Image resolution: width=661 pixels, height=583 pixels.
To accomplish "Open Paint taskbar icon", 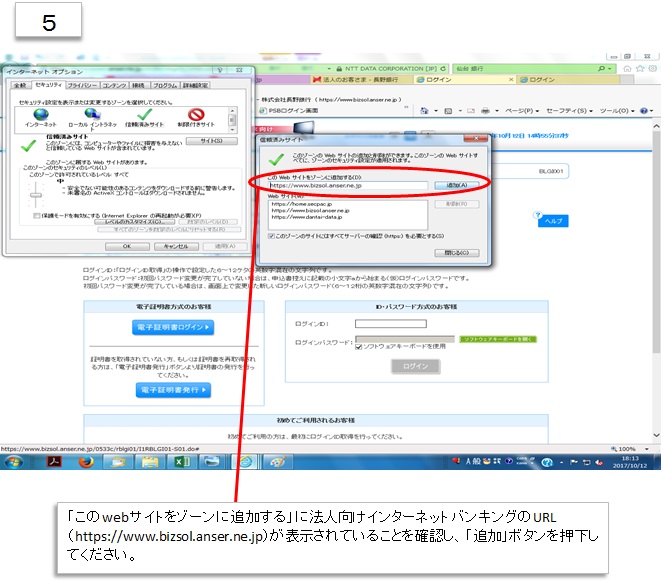I will tap(277, 462).
